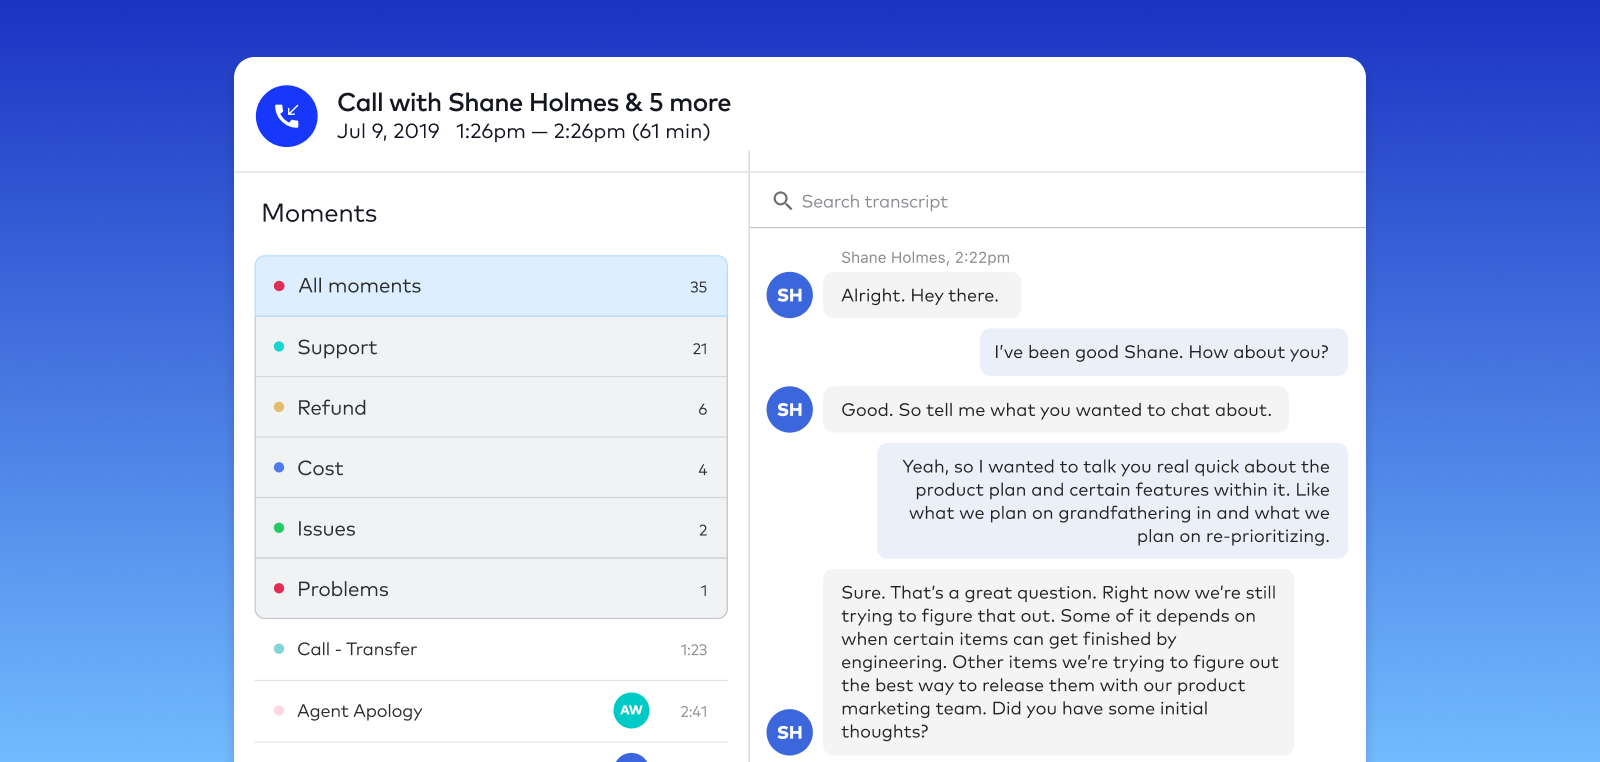
Task: Click the Moments heading
Action: [x=319, y=213]
